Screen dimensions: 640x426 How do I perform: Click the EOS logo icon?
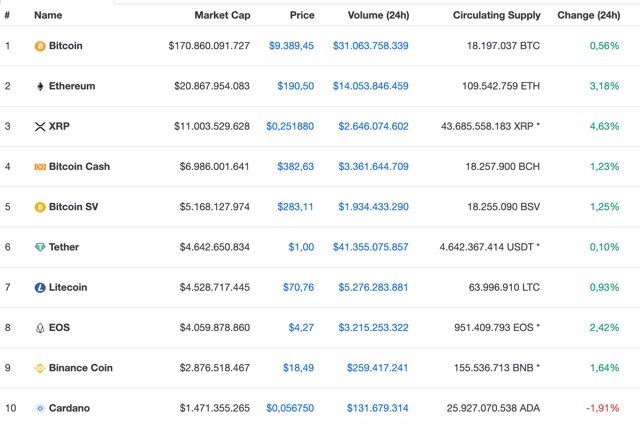point(40,328)
